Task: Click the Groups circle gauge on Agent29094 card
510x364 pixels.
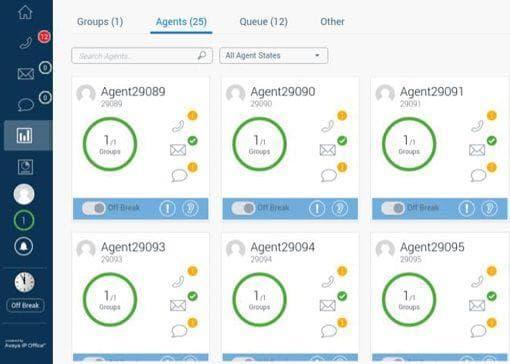Action: (x=259, y=299)
